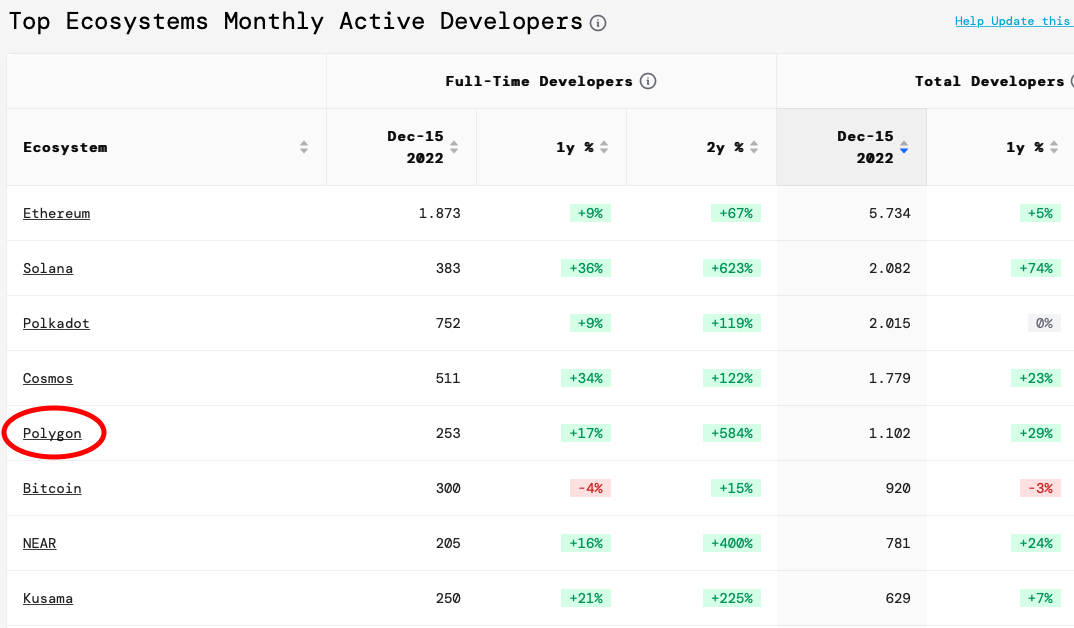This screenshot has width=1074, height=628.
Task: Click Polkadot's +119% two-year badge
Action: pyautogui.click(x=732, y=323)
